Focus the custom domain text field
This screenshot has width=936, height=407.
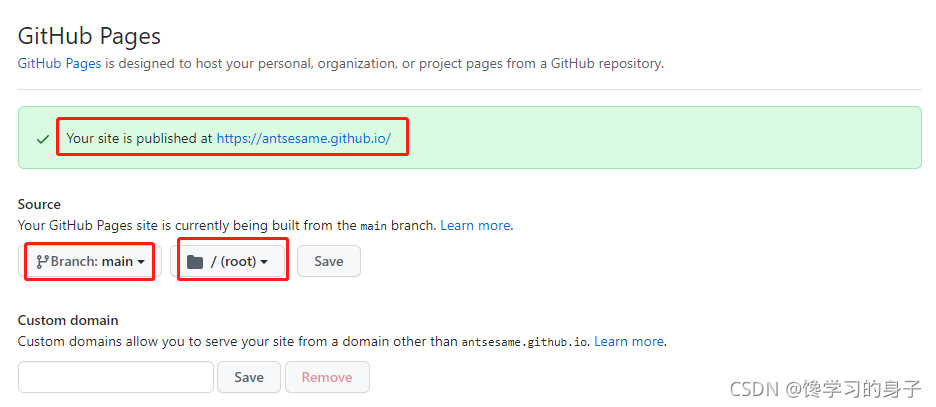point(116,377)
